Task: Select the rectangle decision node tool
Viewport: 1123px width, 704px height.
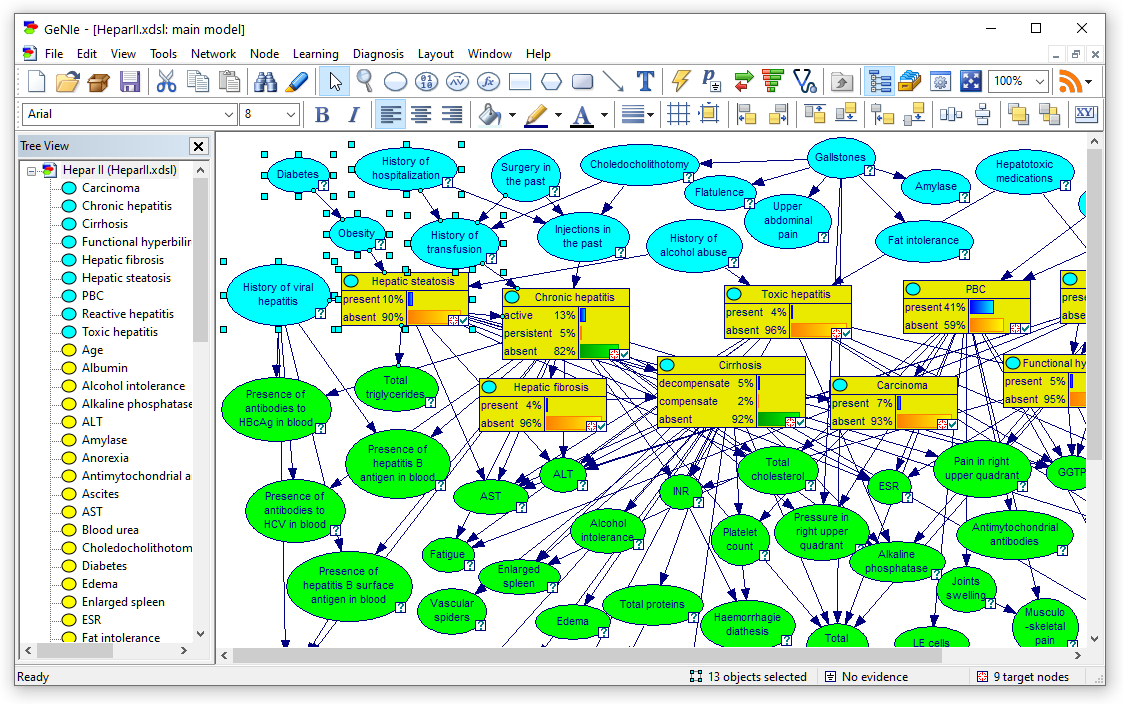Action: (520, 82)
